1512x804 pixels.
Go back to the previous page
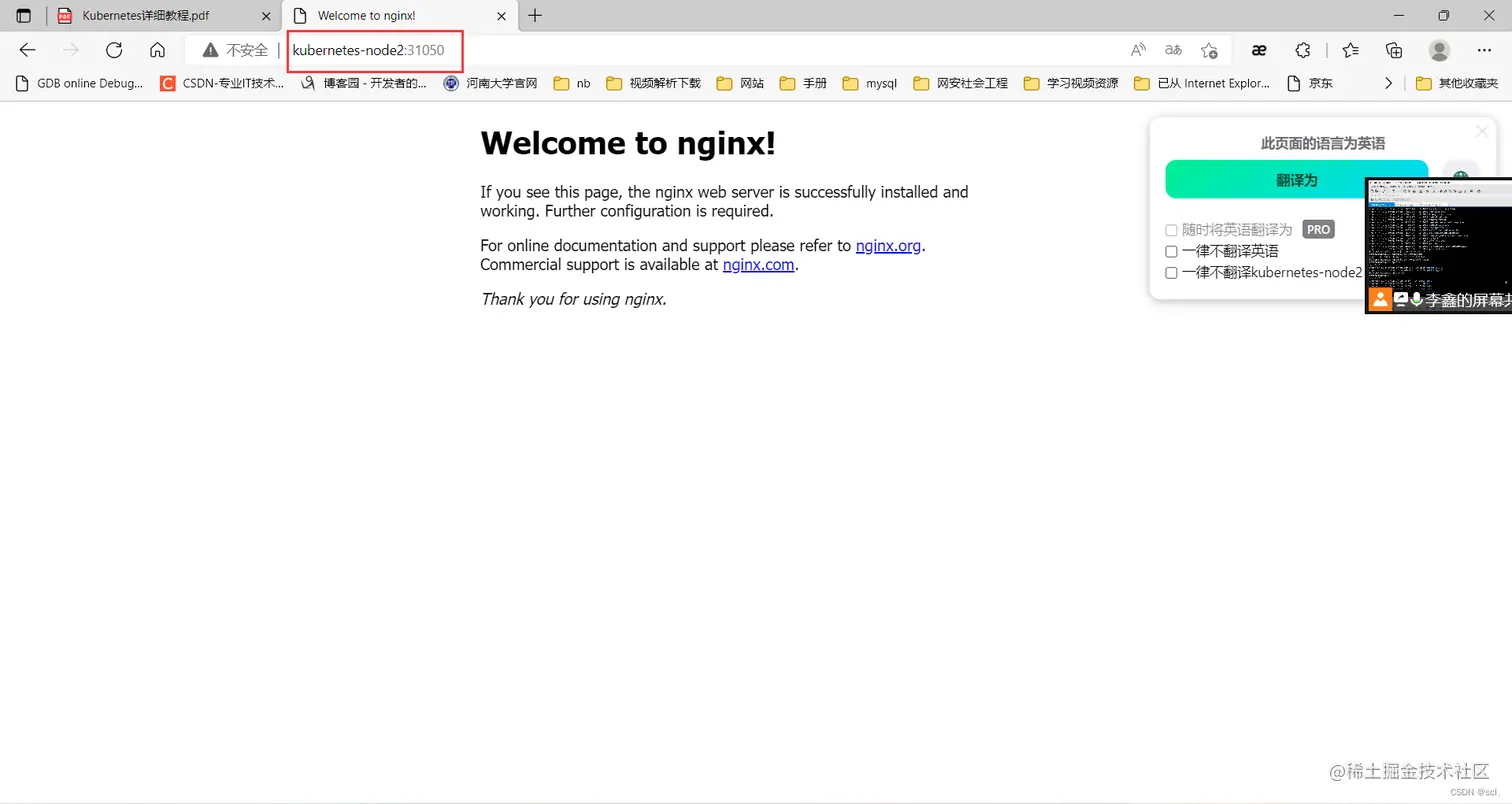point(28,50)
